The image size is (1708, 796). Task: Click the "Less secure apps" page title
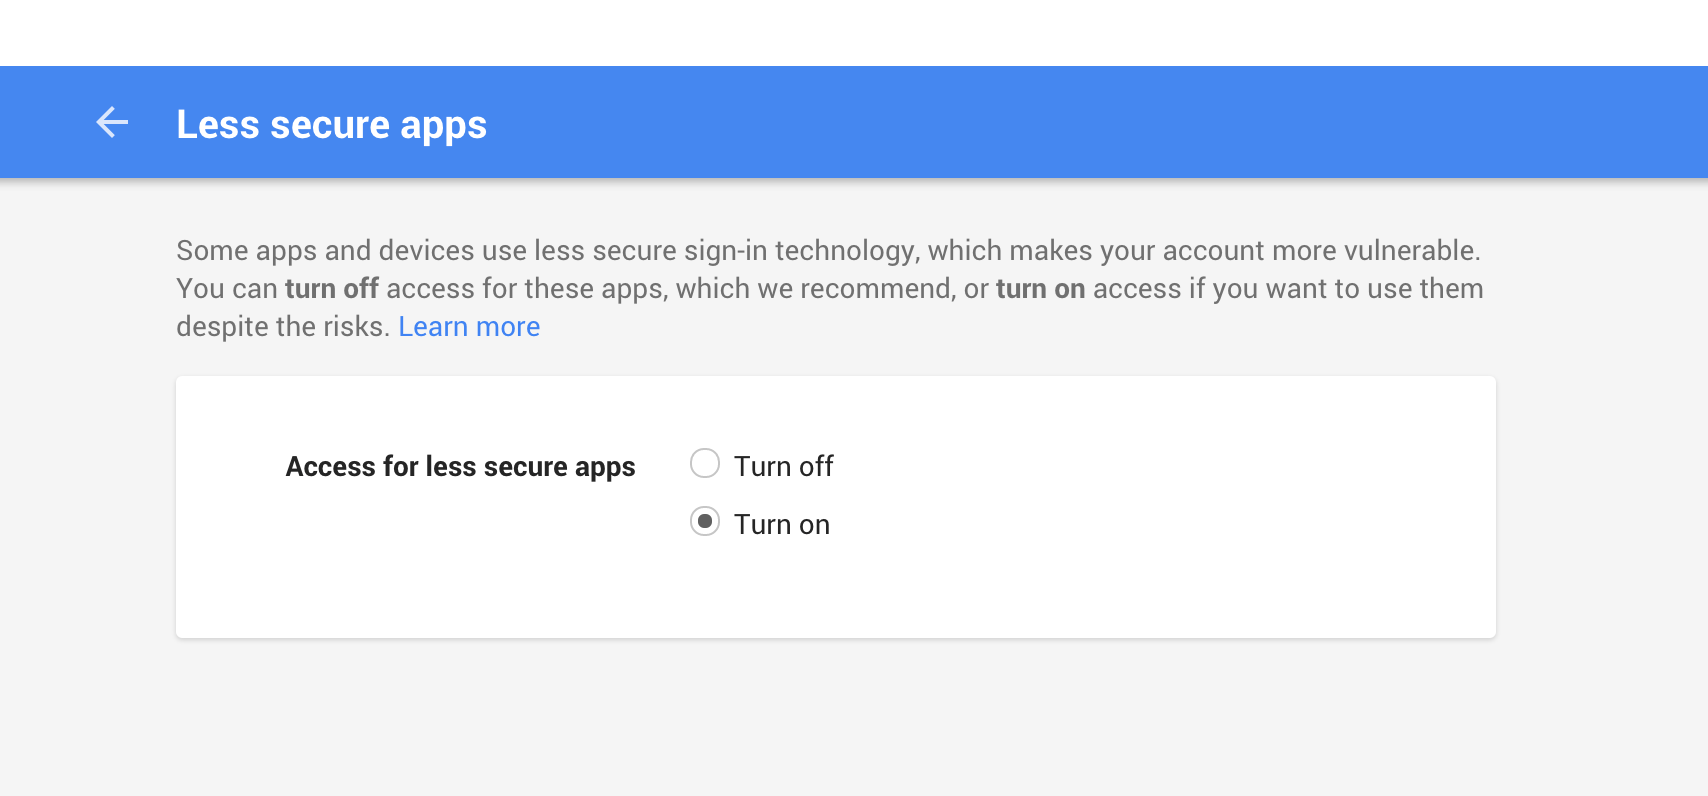[x=331, y=125]
